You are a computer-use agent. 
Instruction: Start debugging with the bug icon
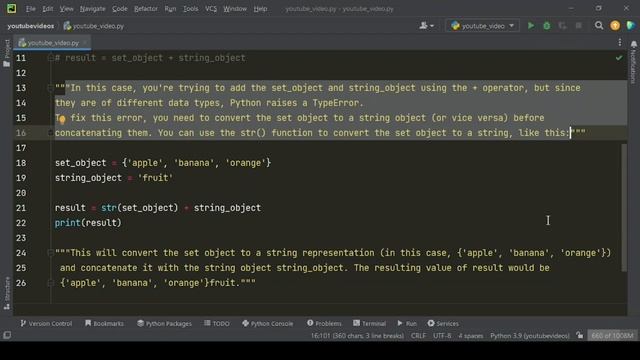tap(547, 26)
